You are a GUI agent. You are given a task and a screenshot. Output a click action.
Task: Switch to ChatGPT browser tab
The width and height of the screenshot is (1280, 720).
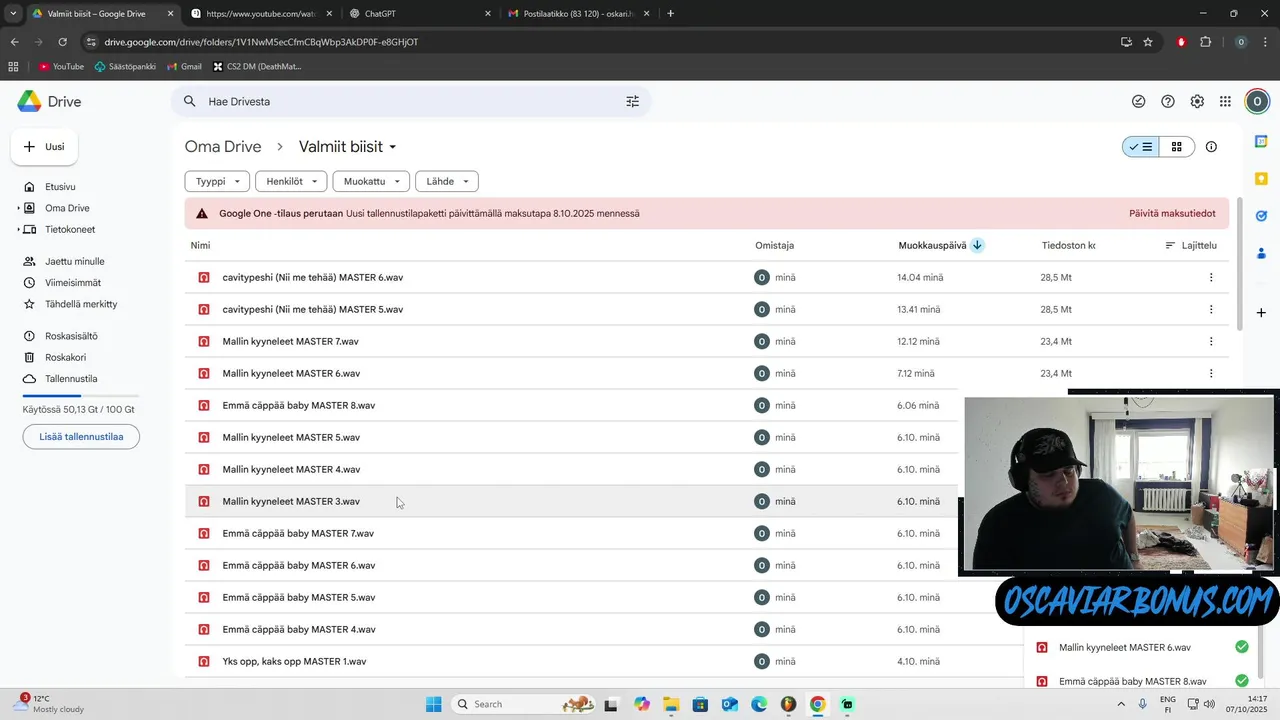click(419, 13)
